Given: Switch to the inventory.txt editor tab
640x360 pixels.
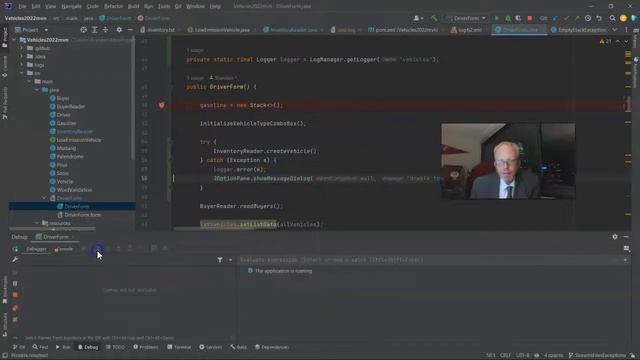Looking at the screenshot, I should [x=158, y=30].
